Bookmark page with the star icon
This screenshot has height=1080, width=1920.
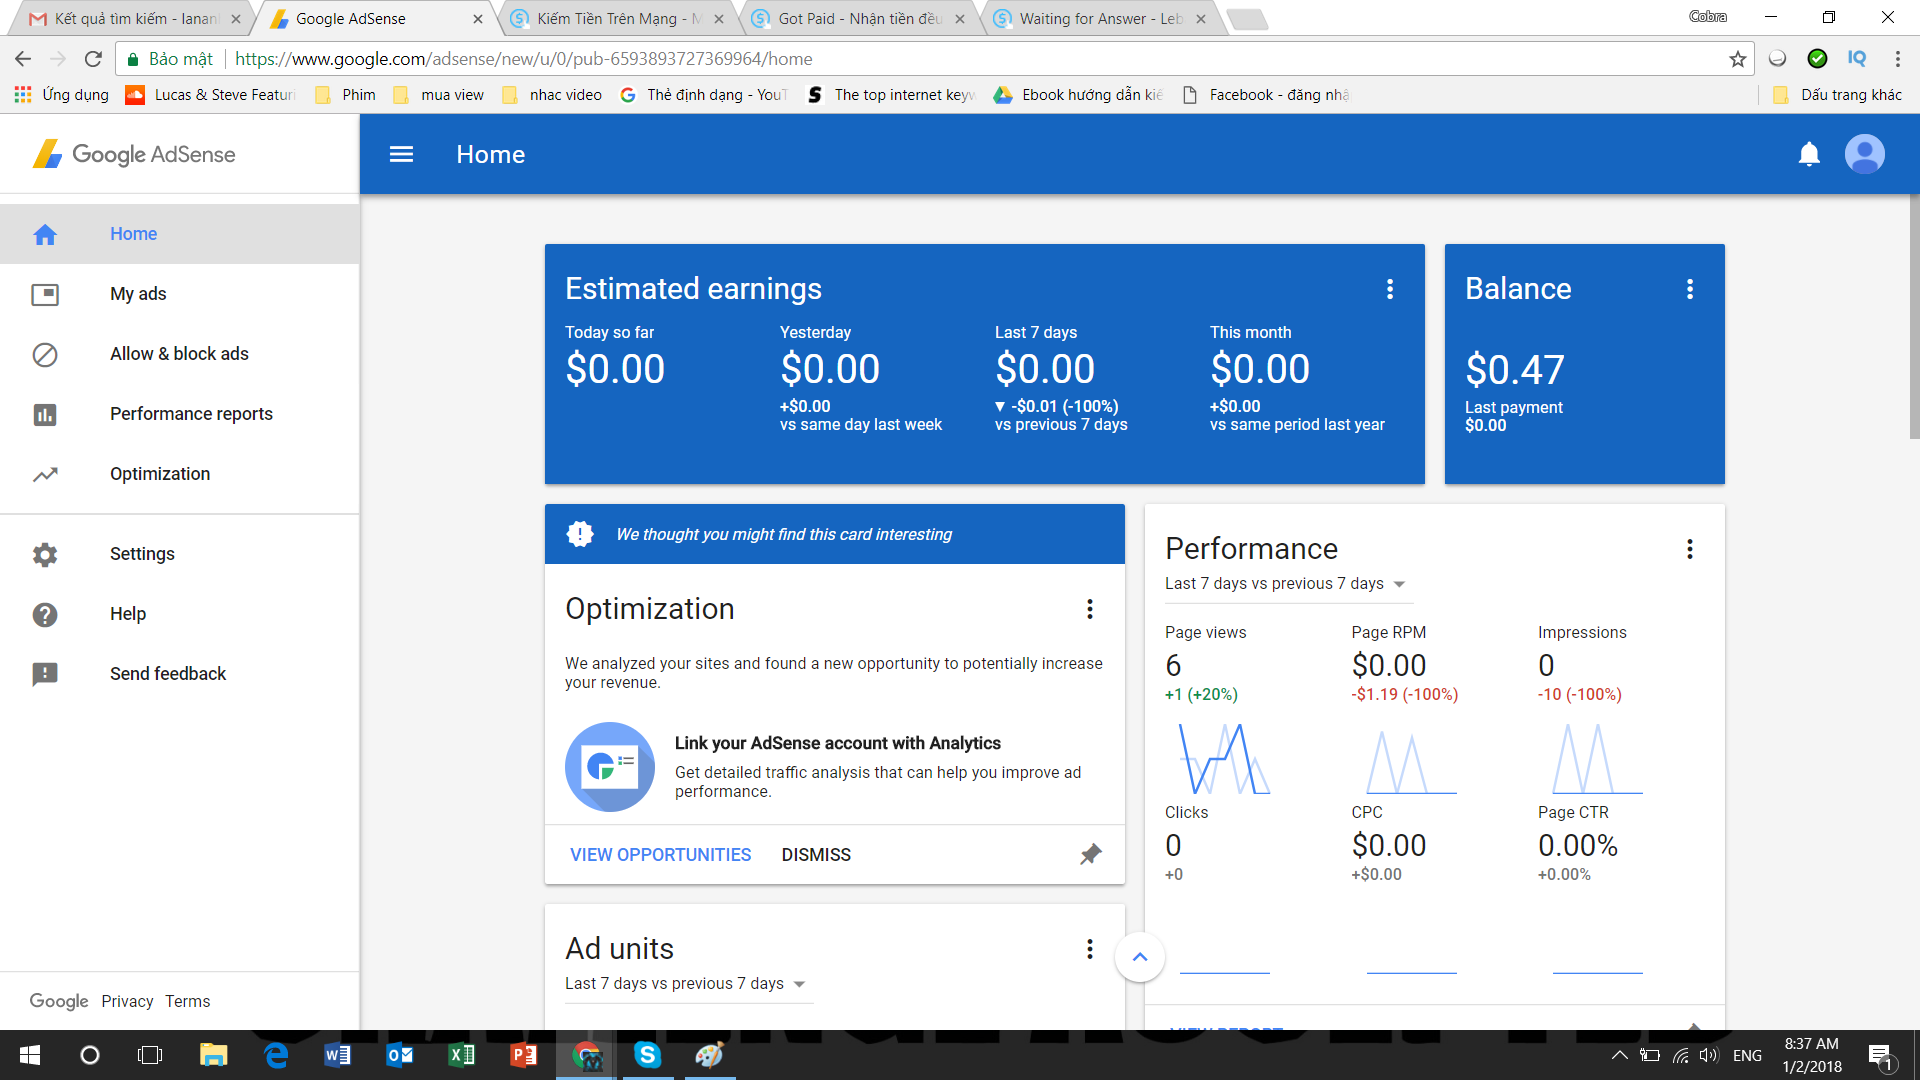pos(1737,59)
